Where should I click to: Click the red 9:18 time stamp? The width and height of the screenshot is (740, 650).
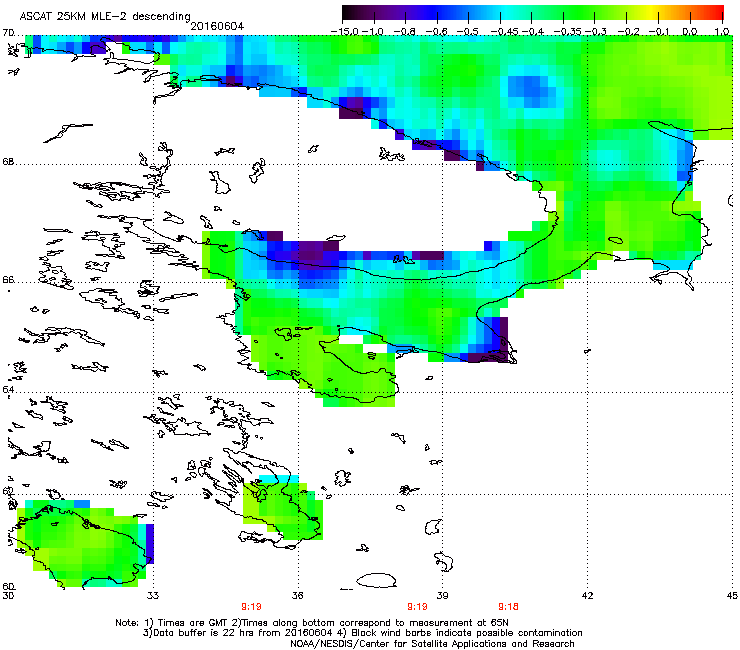pyautogui.click(x=508, y=607)
